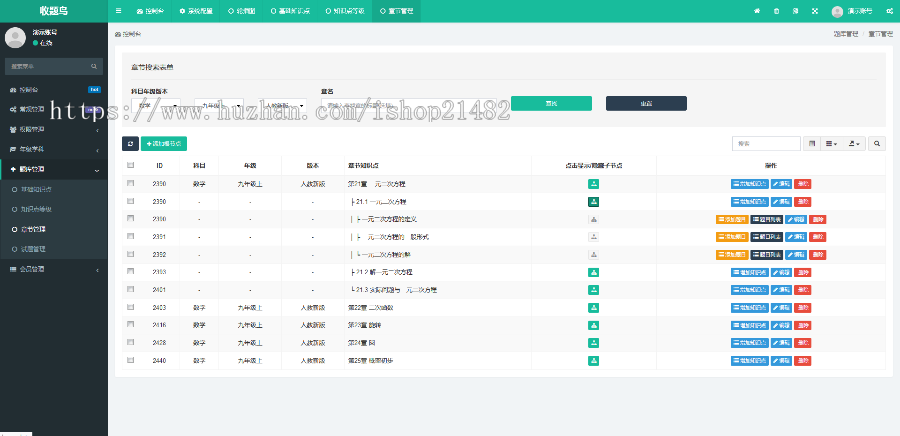
Task: Collapse the 题库管理 sidebar menu
Action: [x=53, y=170]
